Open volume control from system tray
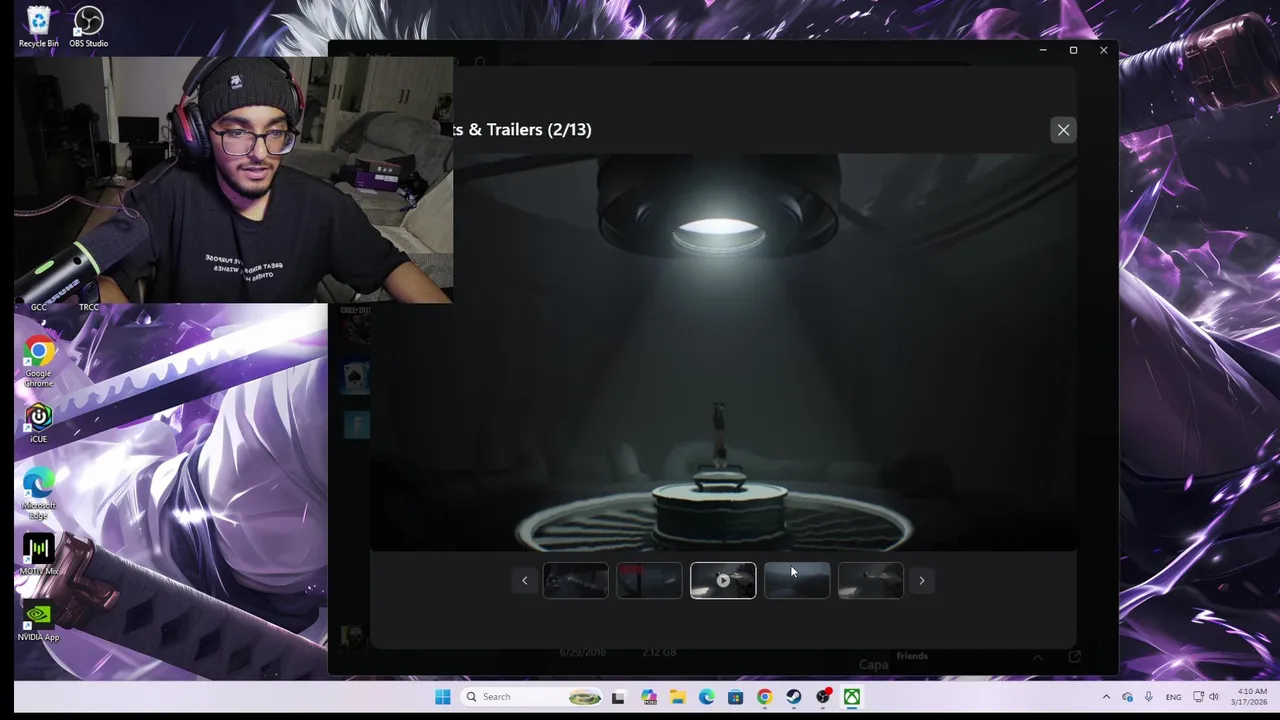Viewport: 1280px width, 720px height. tap(1214, 697)
